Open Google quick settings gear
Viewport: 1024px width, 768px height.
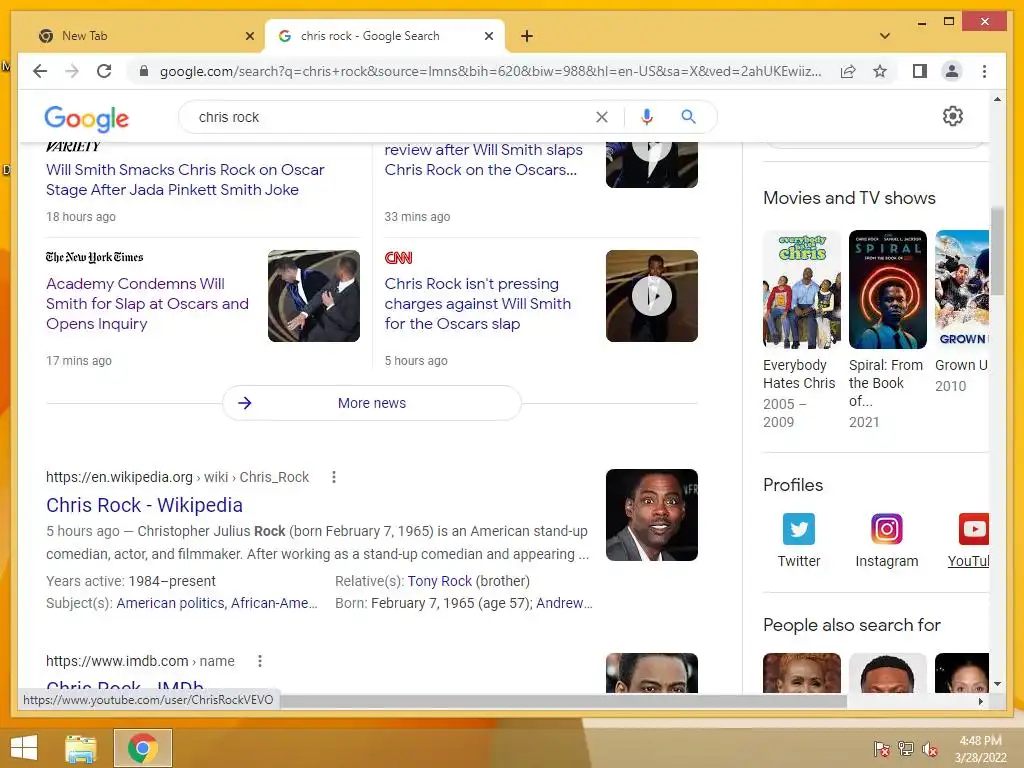pyautogui.click(x=952, y=116)
